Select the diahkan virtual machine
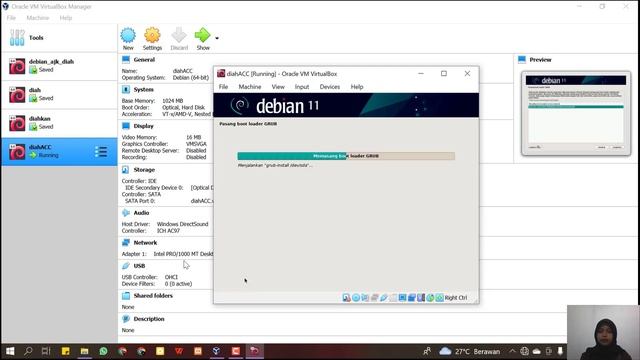 [59, 123]
